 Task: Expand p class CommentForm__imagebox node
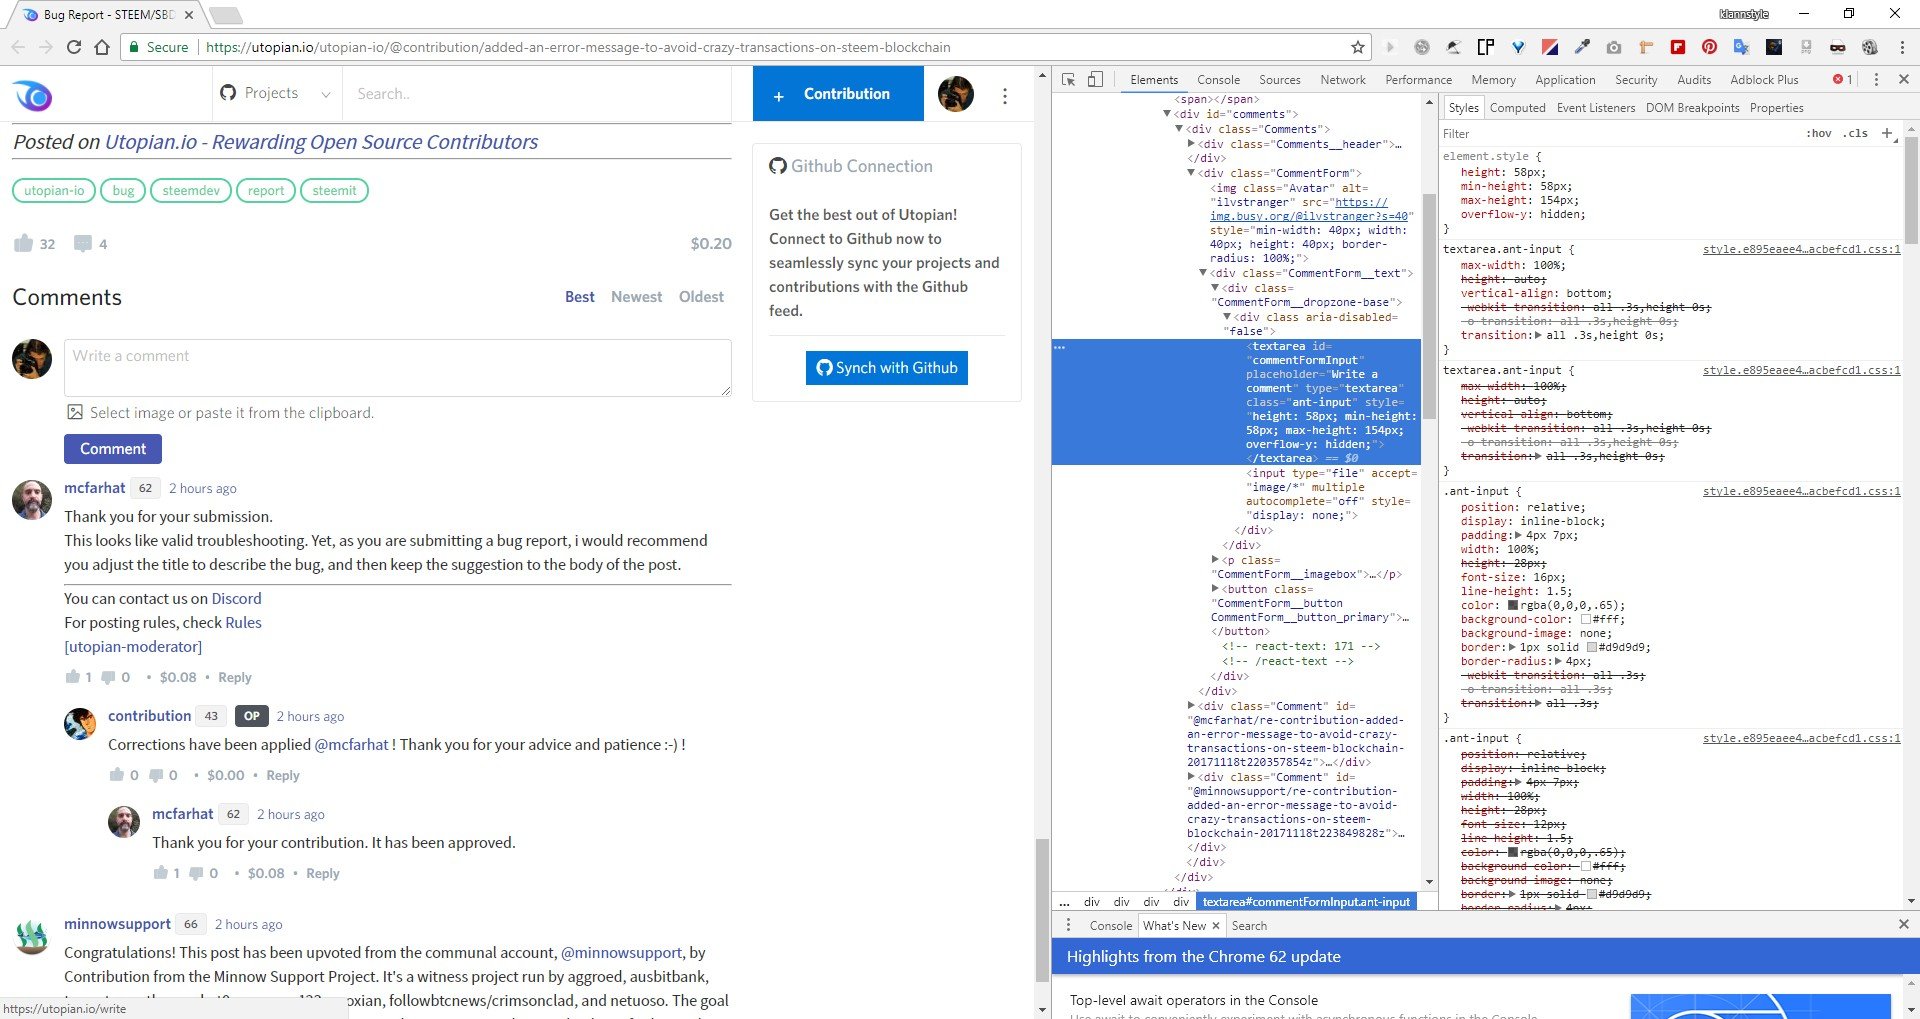pyautogui.click(x=1215, y=560)
